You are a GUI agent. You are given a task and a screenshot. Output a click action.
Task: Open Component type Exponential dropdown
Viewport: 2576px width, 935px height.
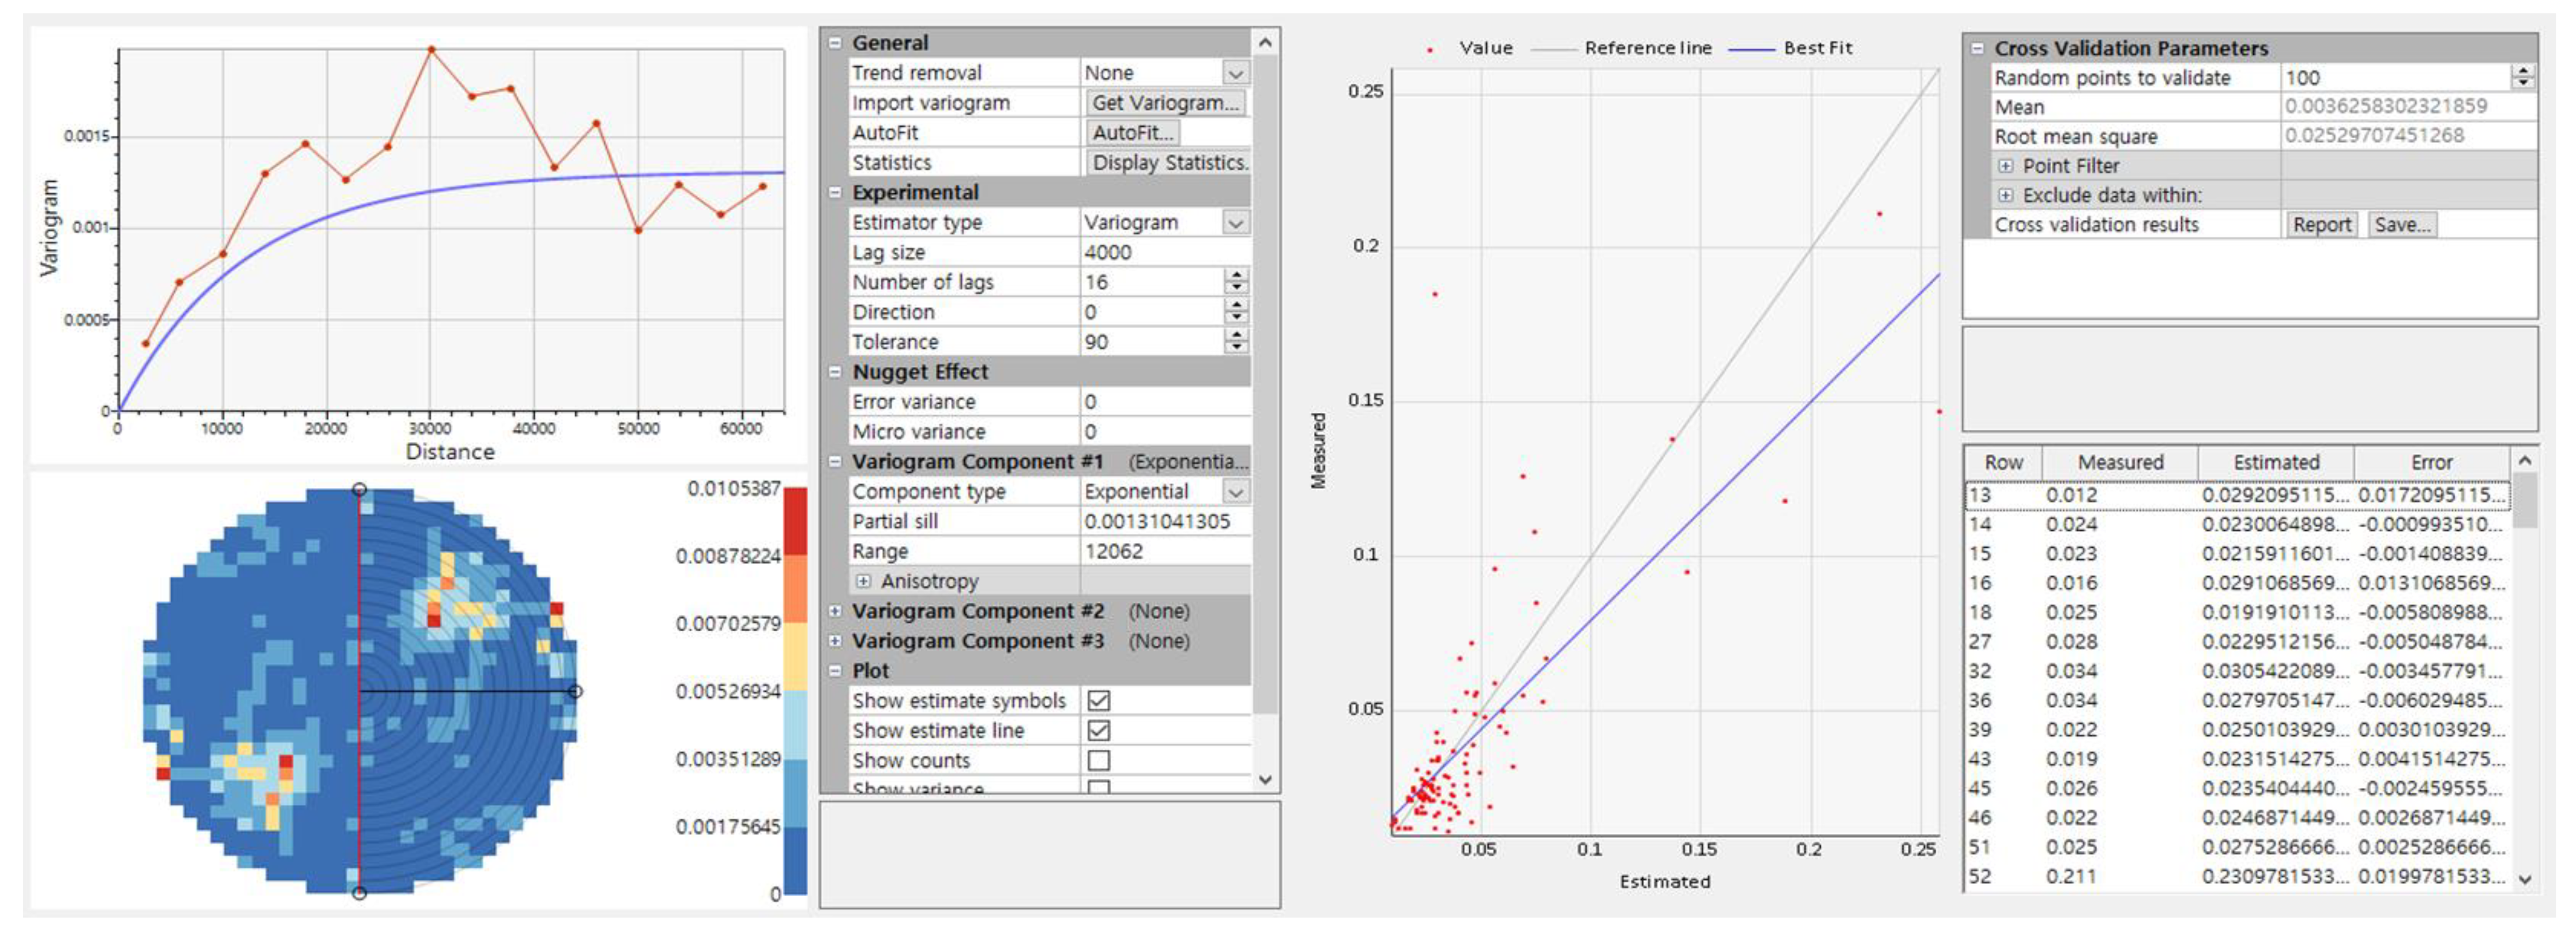point(1235,492)
